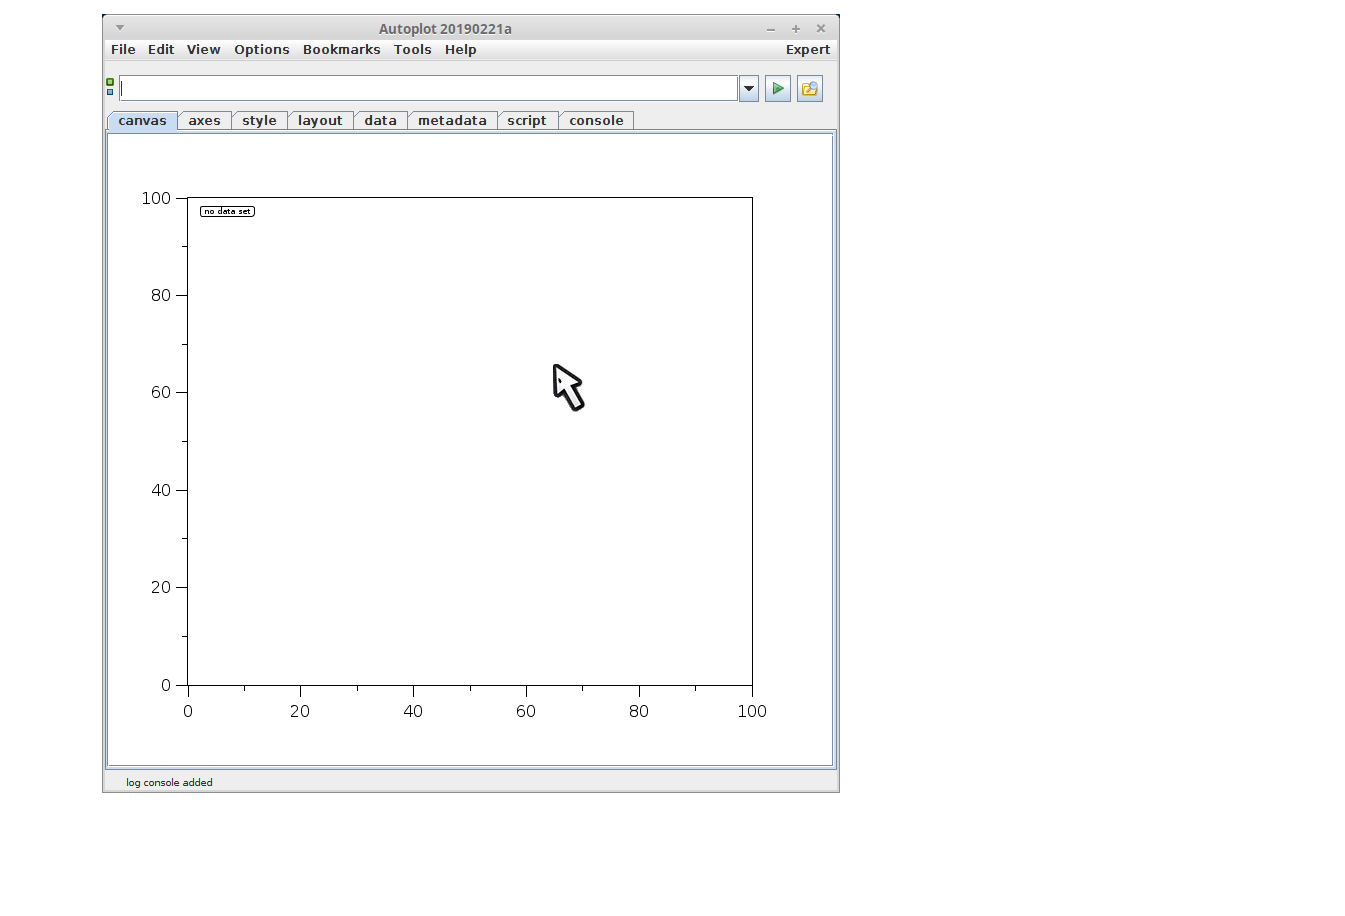
Task: Switch to the metadata tab
Action: tap(452, 121)
